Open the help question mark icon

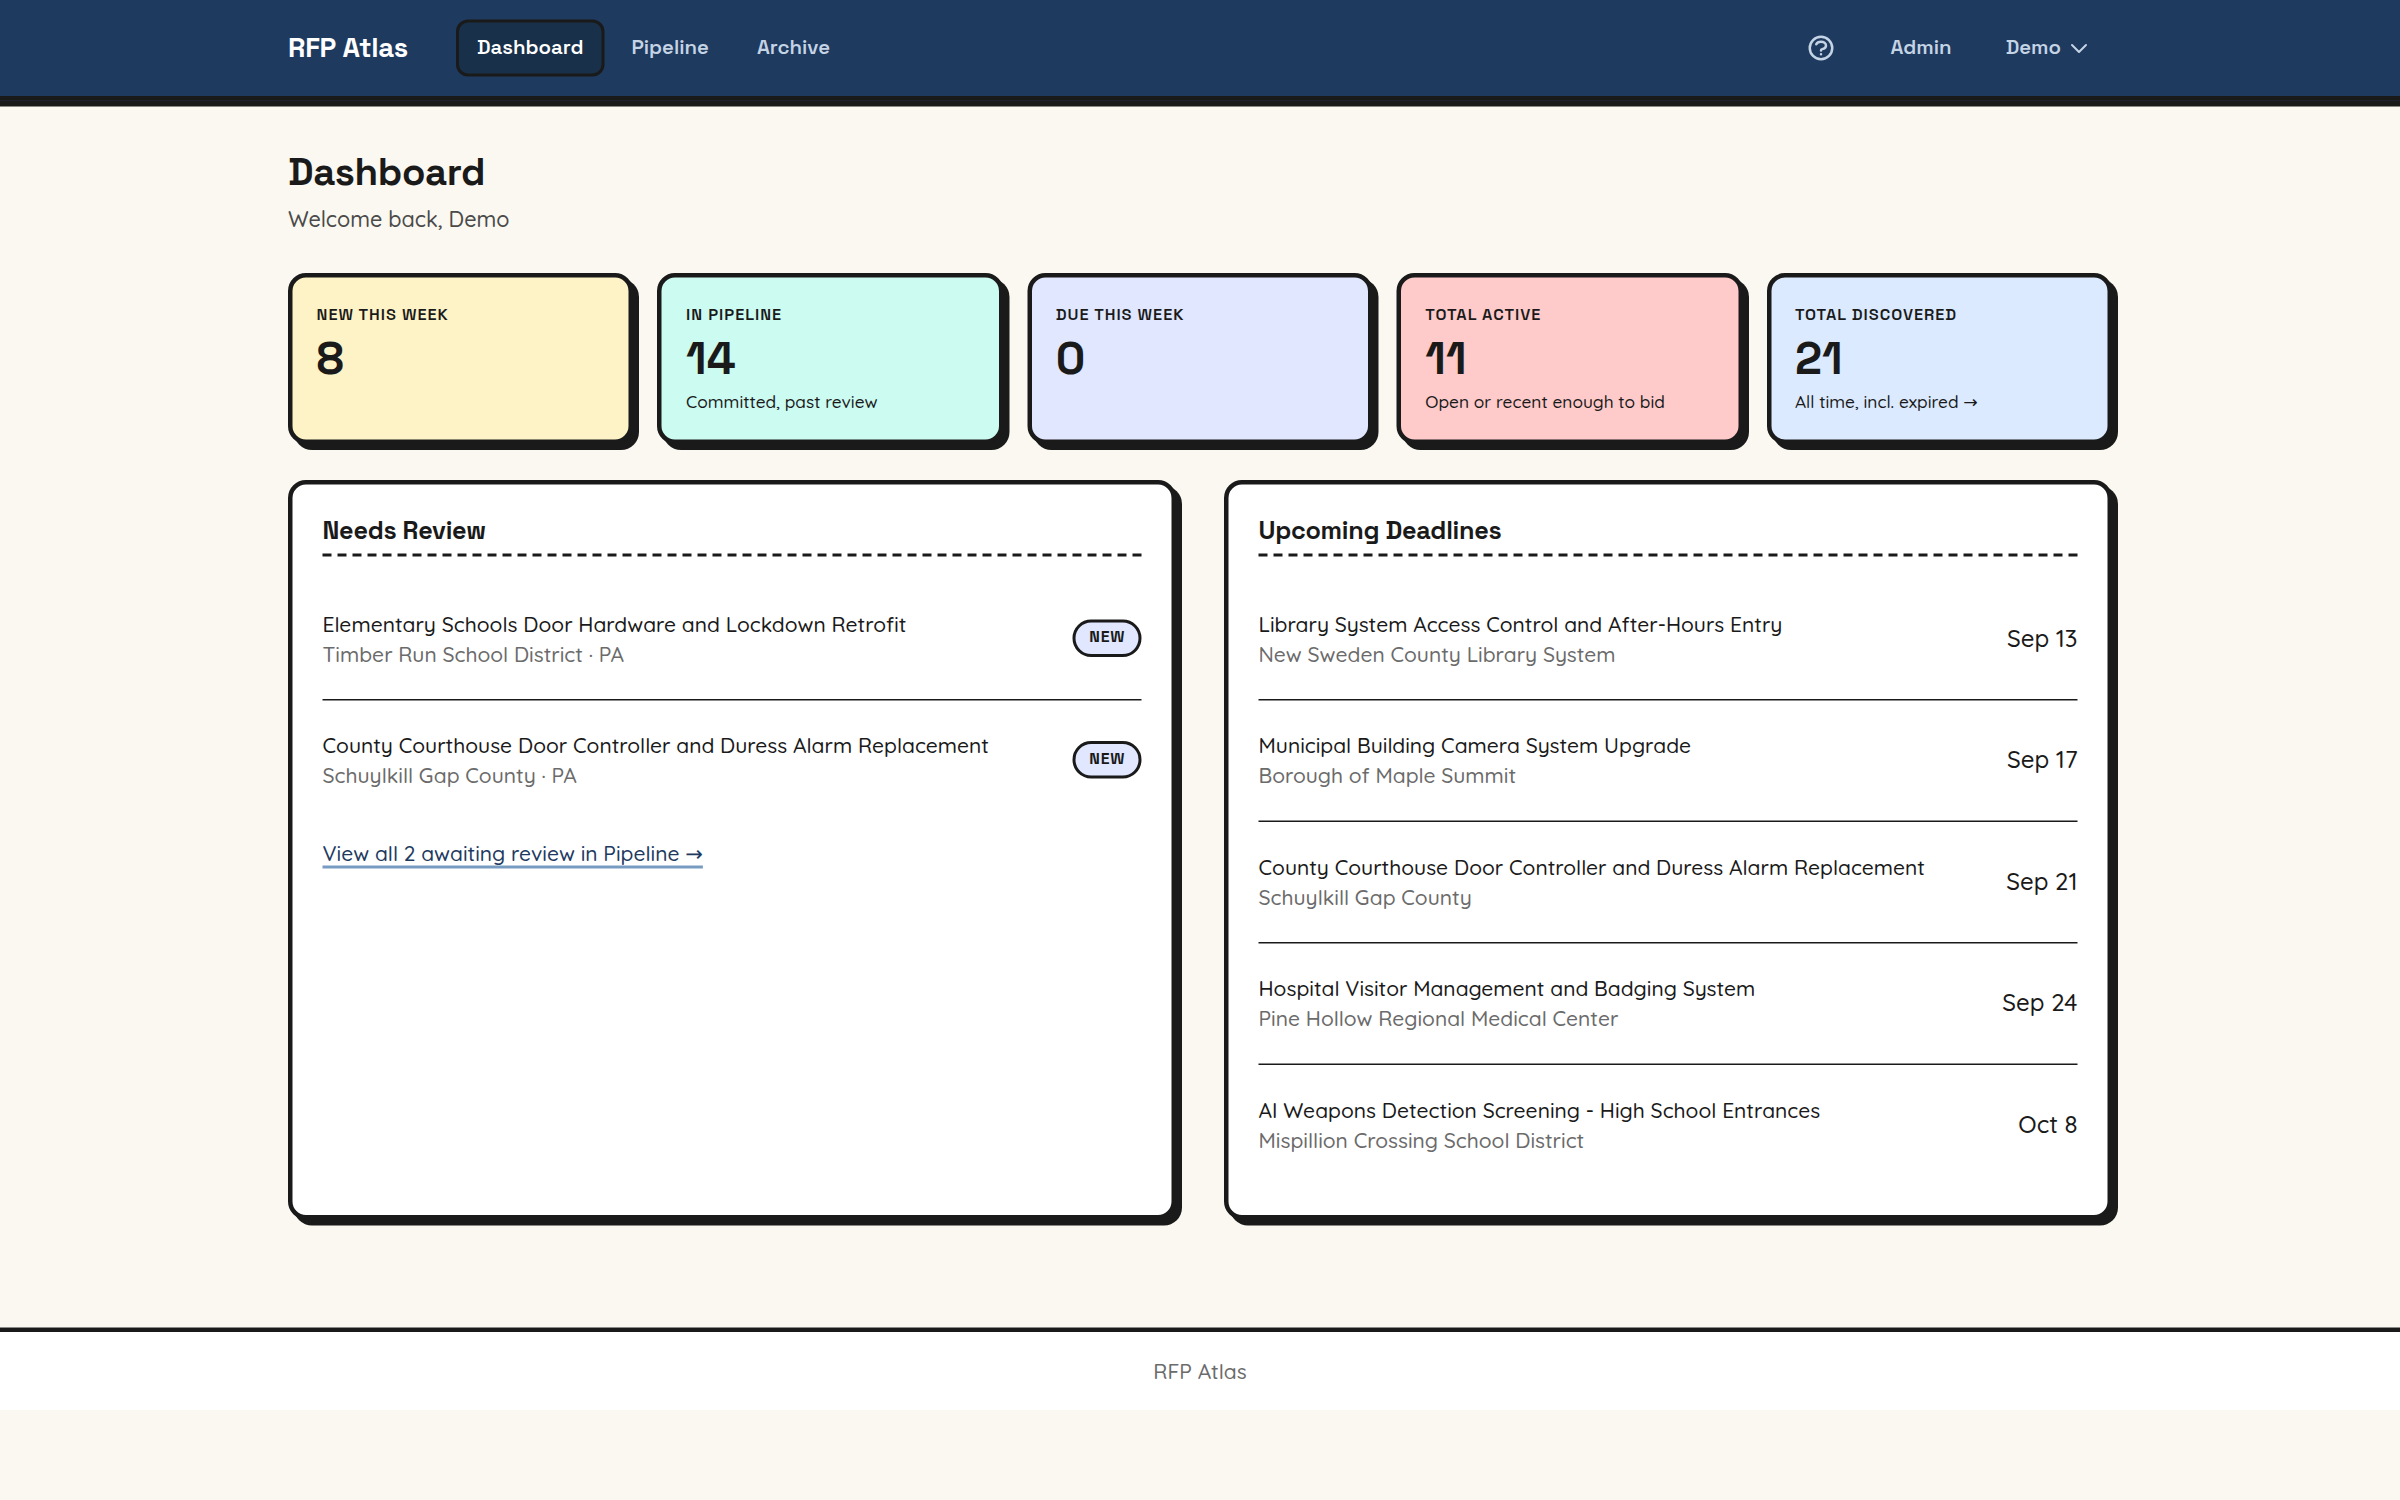1820,48
